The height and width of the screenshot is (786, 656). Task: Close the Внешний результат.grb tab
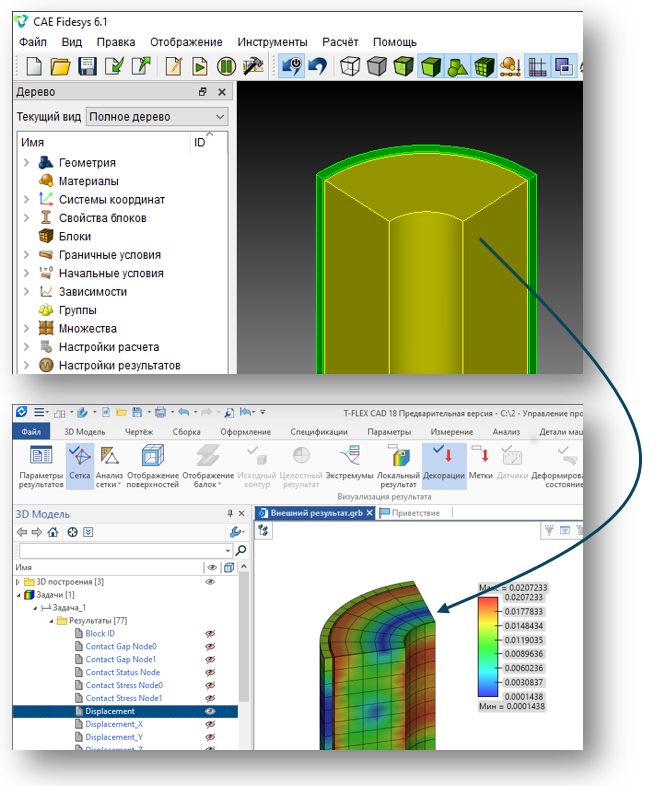369,513
